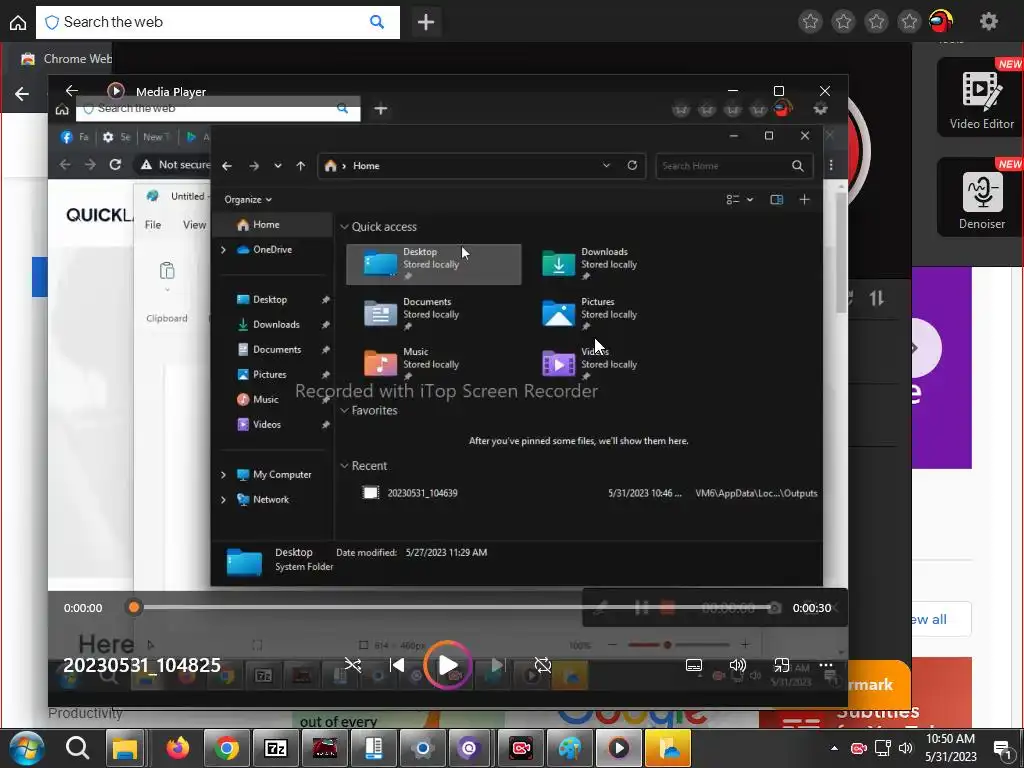
Task: Collapse the Recent section
Action: pyautogui.click(x=344, y=466)
